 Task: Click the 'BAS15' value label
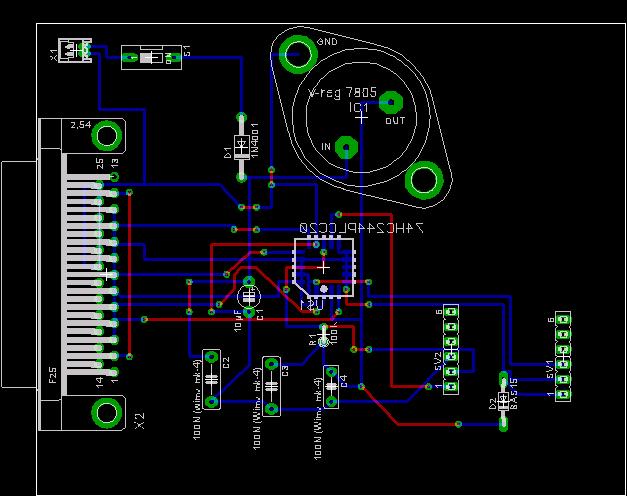[514, 394]
